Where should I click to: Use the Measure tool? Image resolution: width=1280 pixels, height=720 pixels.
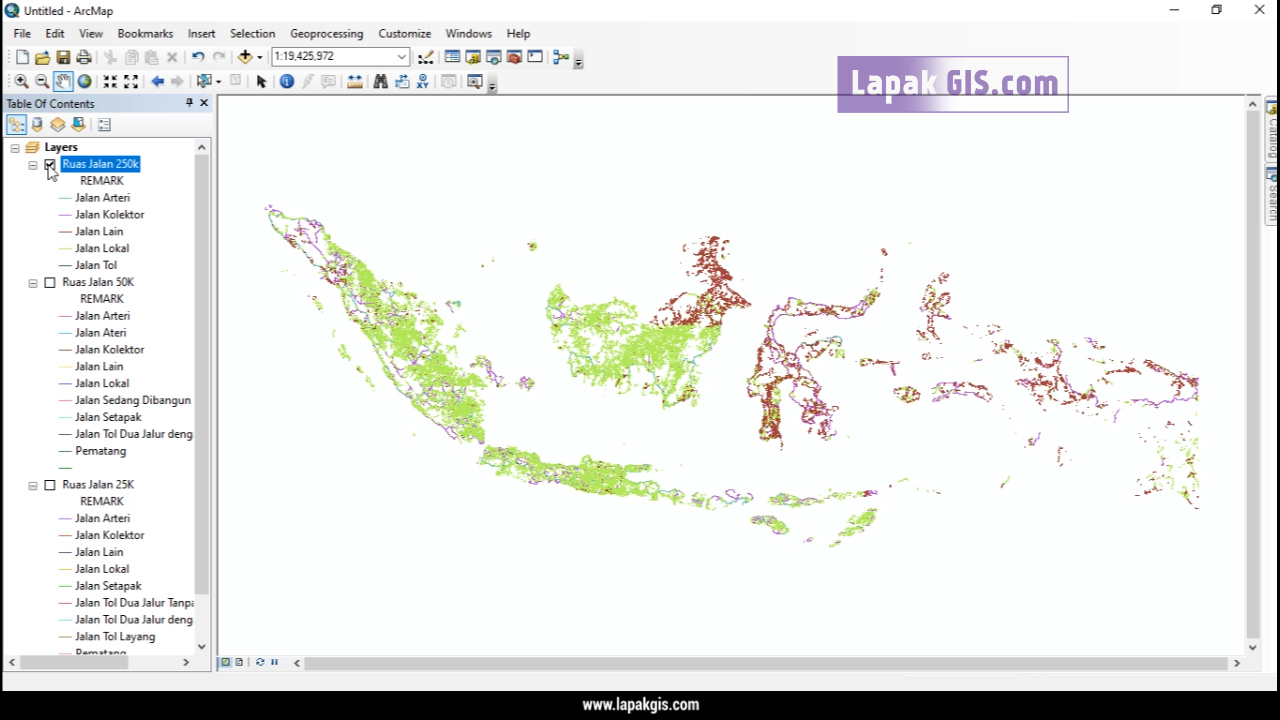pos(355,81)
